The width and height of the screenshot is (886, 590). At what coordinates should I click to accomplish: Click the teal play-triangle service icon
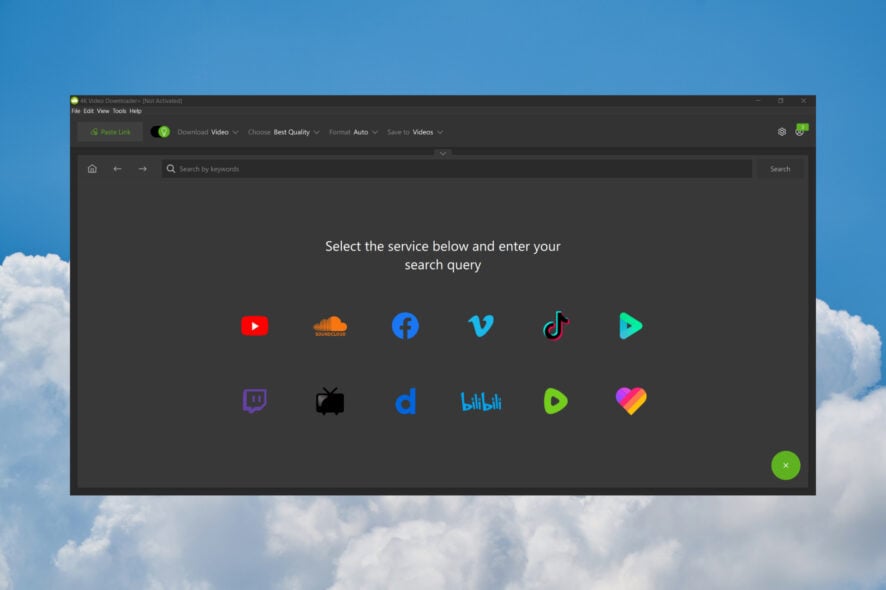[631, 326]
